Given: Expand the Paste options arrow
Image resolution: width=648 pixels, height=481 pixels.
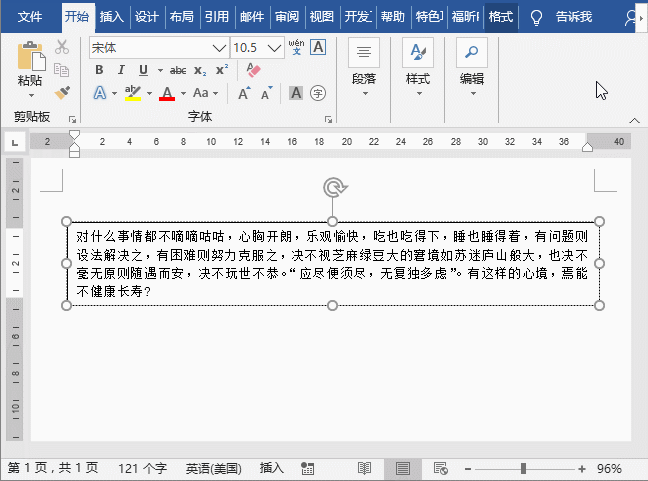Looking at the screenshot, I should [x=31, y=95].
